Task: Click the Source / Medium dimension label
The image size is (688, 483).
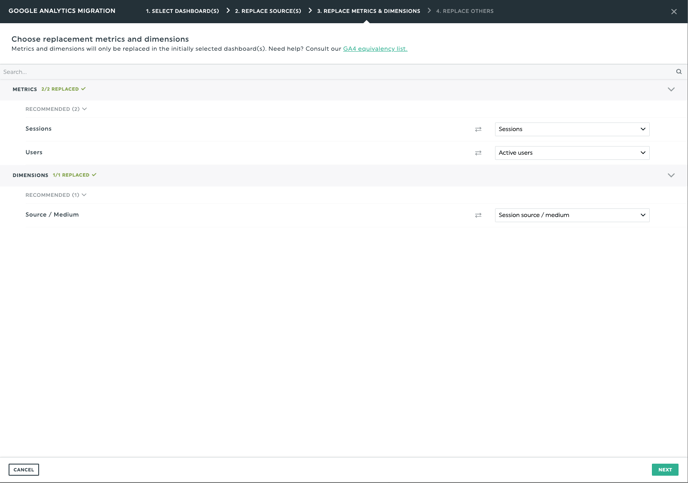Action: click(52, 215)
